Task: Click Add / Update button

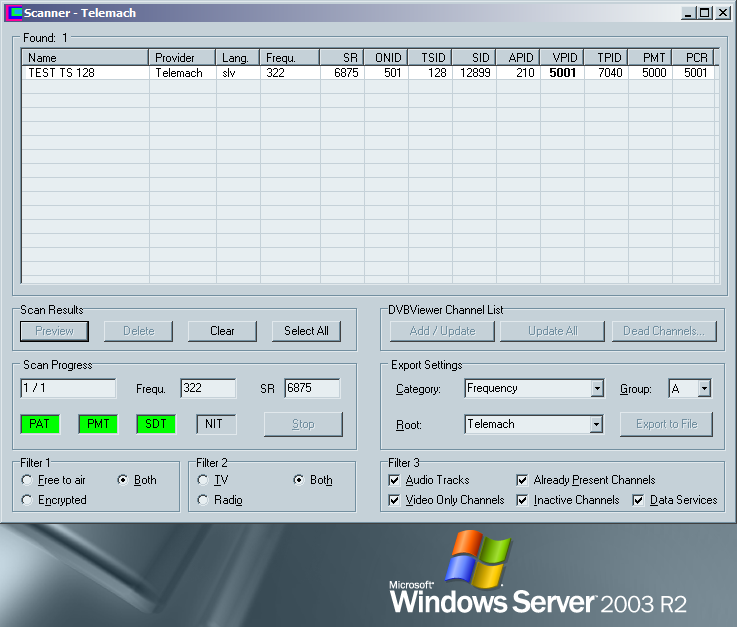Action: (442, 331)
